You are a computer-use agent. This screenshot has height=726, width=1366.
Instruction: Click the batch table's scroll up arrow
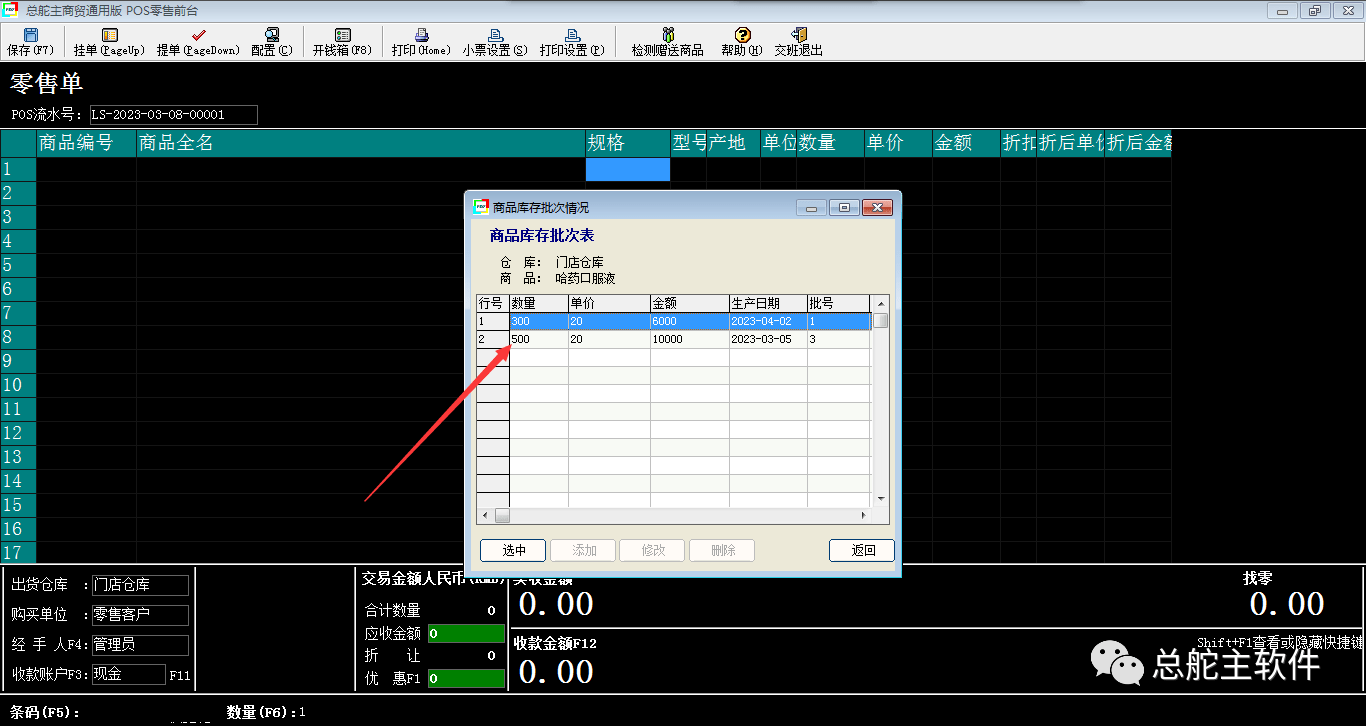pos(881,303)
